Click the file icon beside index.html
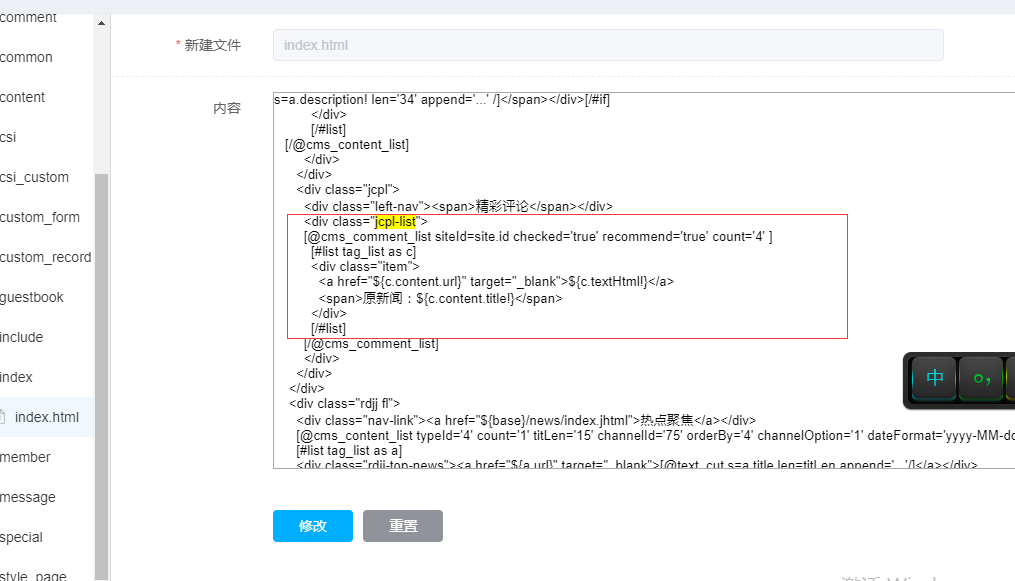Viewport: 1015px width, 581px height. click(x=2, y=417)
